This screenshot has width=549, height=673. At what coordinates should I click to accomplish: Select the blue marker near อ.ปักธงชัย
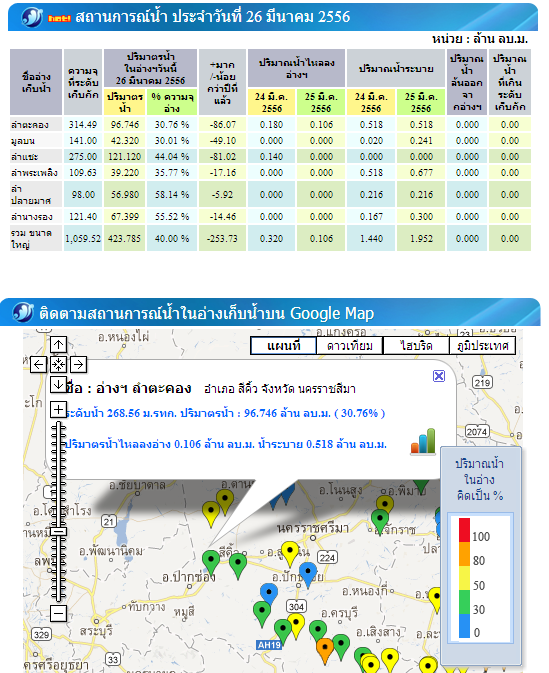pyautogui.click(x=308, y=574)
